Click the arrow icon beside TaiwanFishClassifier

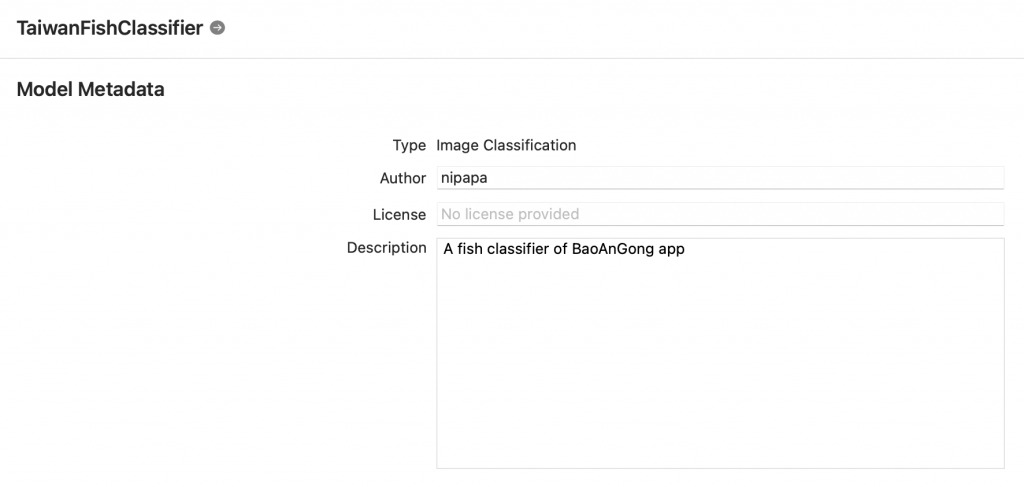tap(217, 28)
